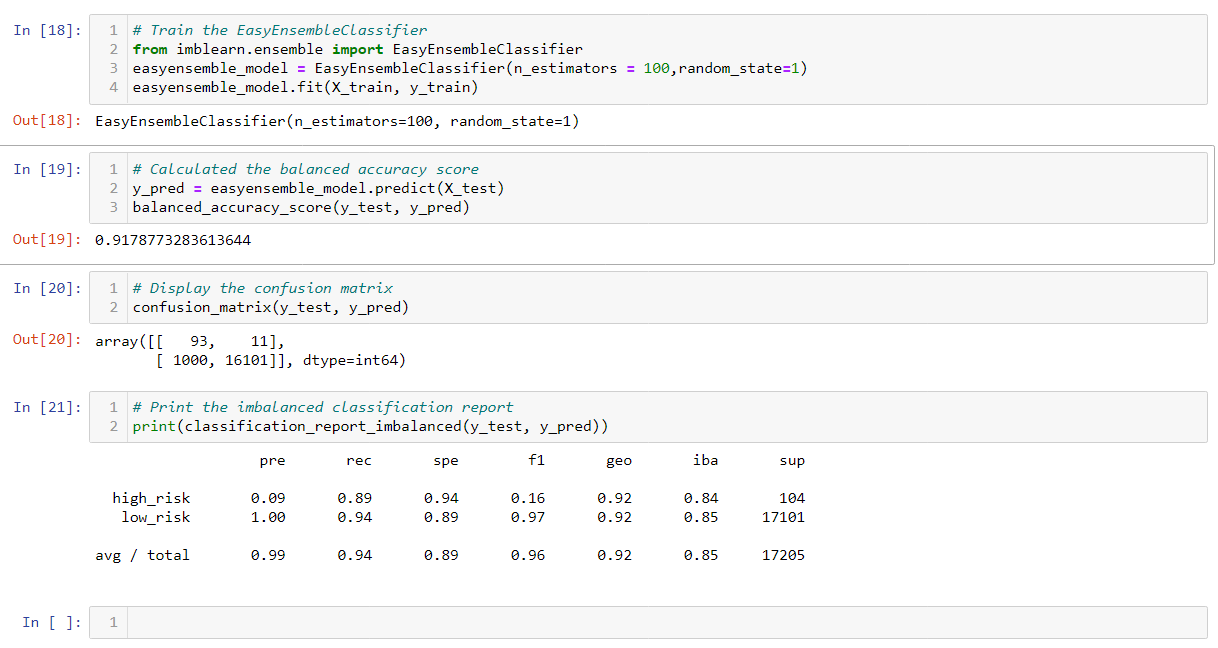Click the Out[20] output prompt
The width and height of the screenshot is (1218, 648).
click(x=47, y=340)
